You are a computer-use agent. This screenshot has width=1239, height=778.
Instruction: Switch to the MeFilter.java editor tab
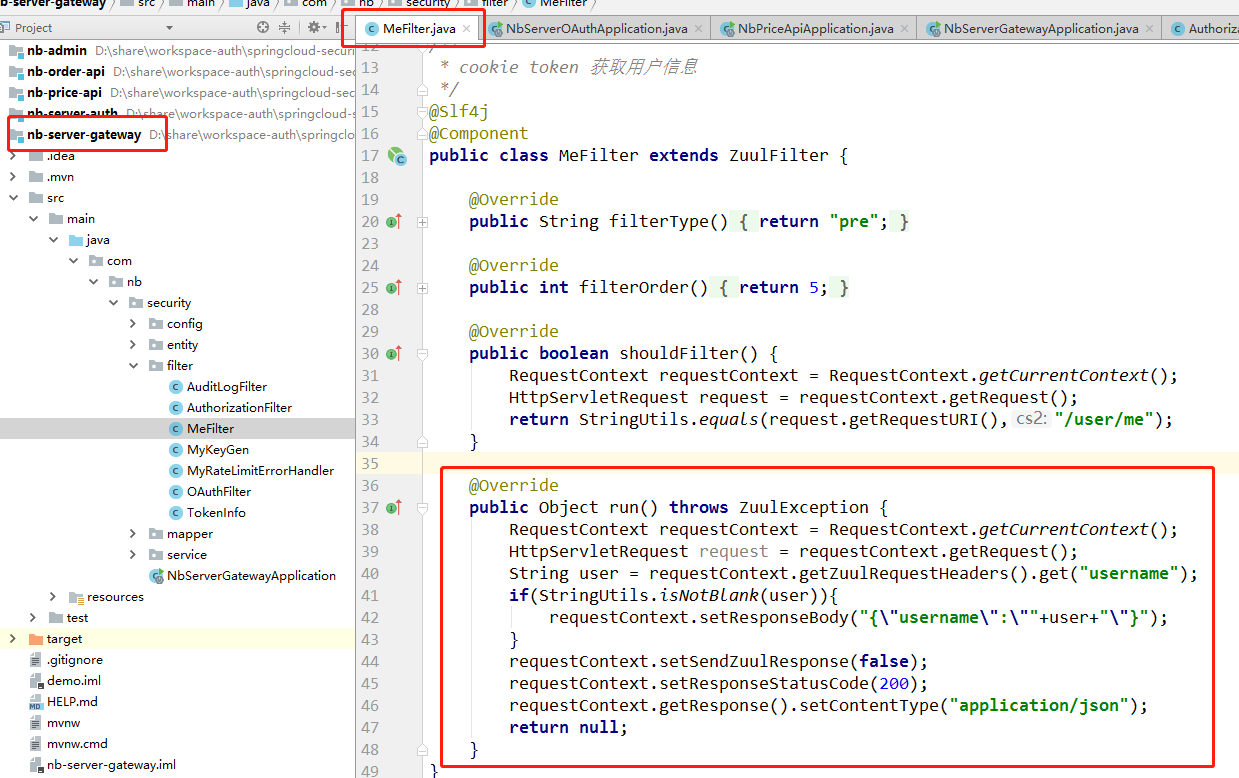tap(419, 29)
